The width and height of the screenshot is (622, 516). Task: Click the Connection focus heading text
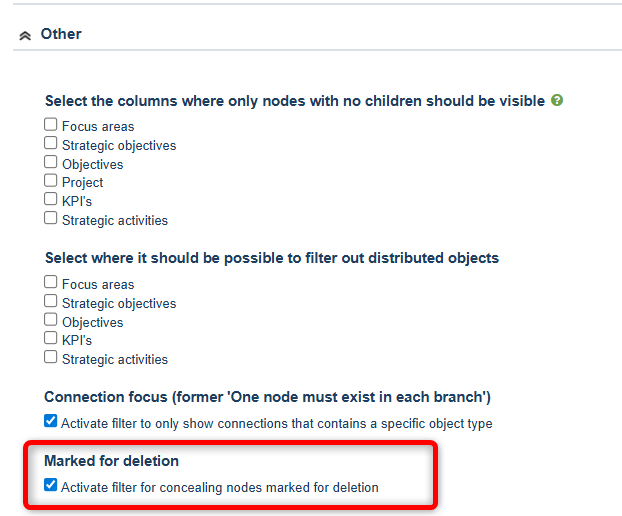pos(267,397)
